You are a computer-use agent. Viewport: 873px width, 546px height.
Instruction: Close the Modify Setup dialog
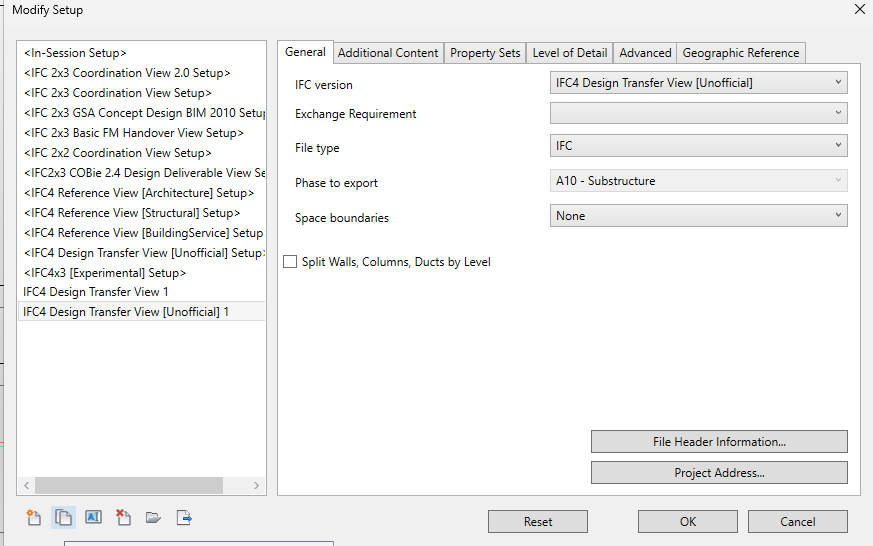(x=860, y=9)
